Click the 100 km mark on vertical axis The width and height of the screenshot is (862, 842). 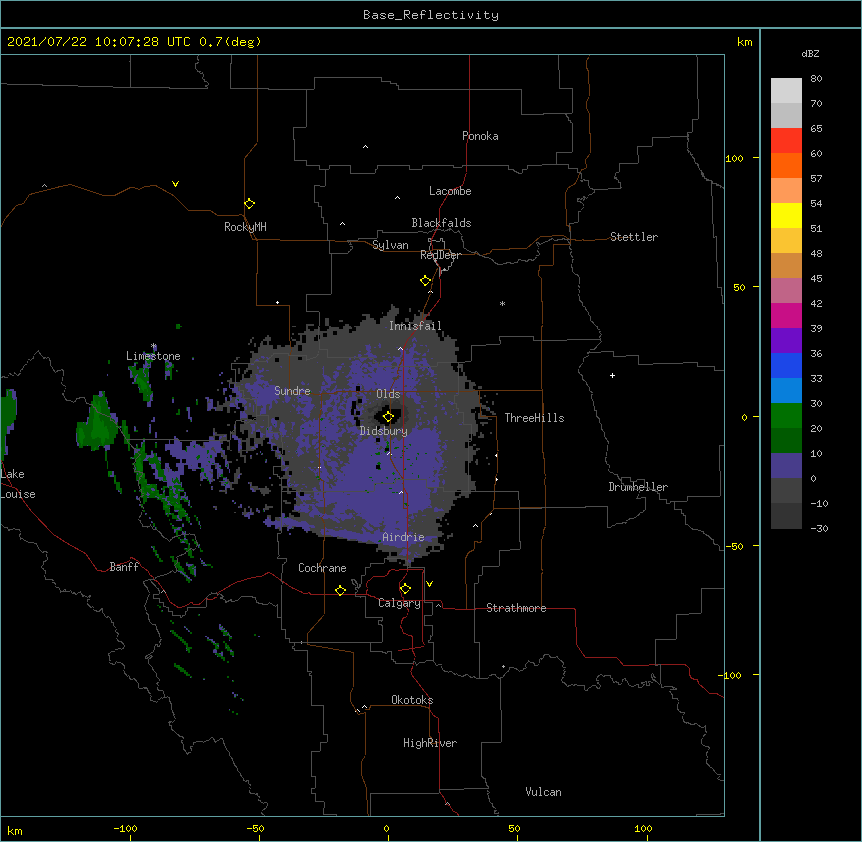click(734, 159)
